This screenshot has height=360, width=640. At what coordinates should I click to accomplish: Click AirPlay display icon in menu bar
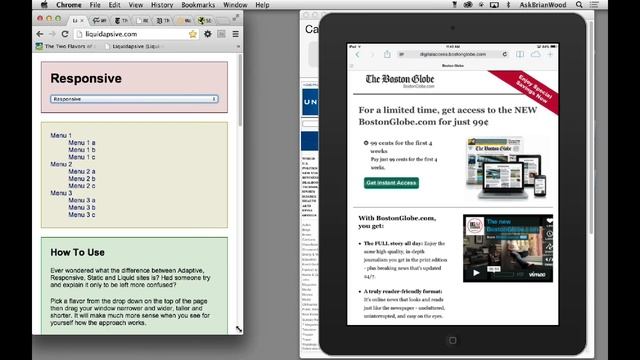pyautogui.click(x=494, y=5)
